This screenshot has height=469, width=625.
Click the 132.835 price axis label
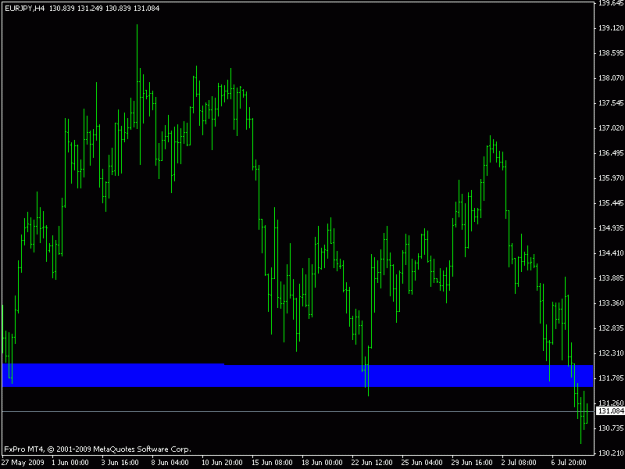(x=611, y=328)
